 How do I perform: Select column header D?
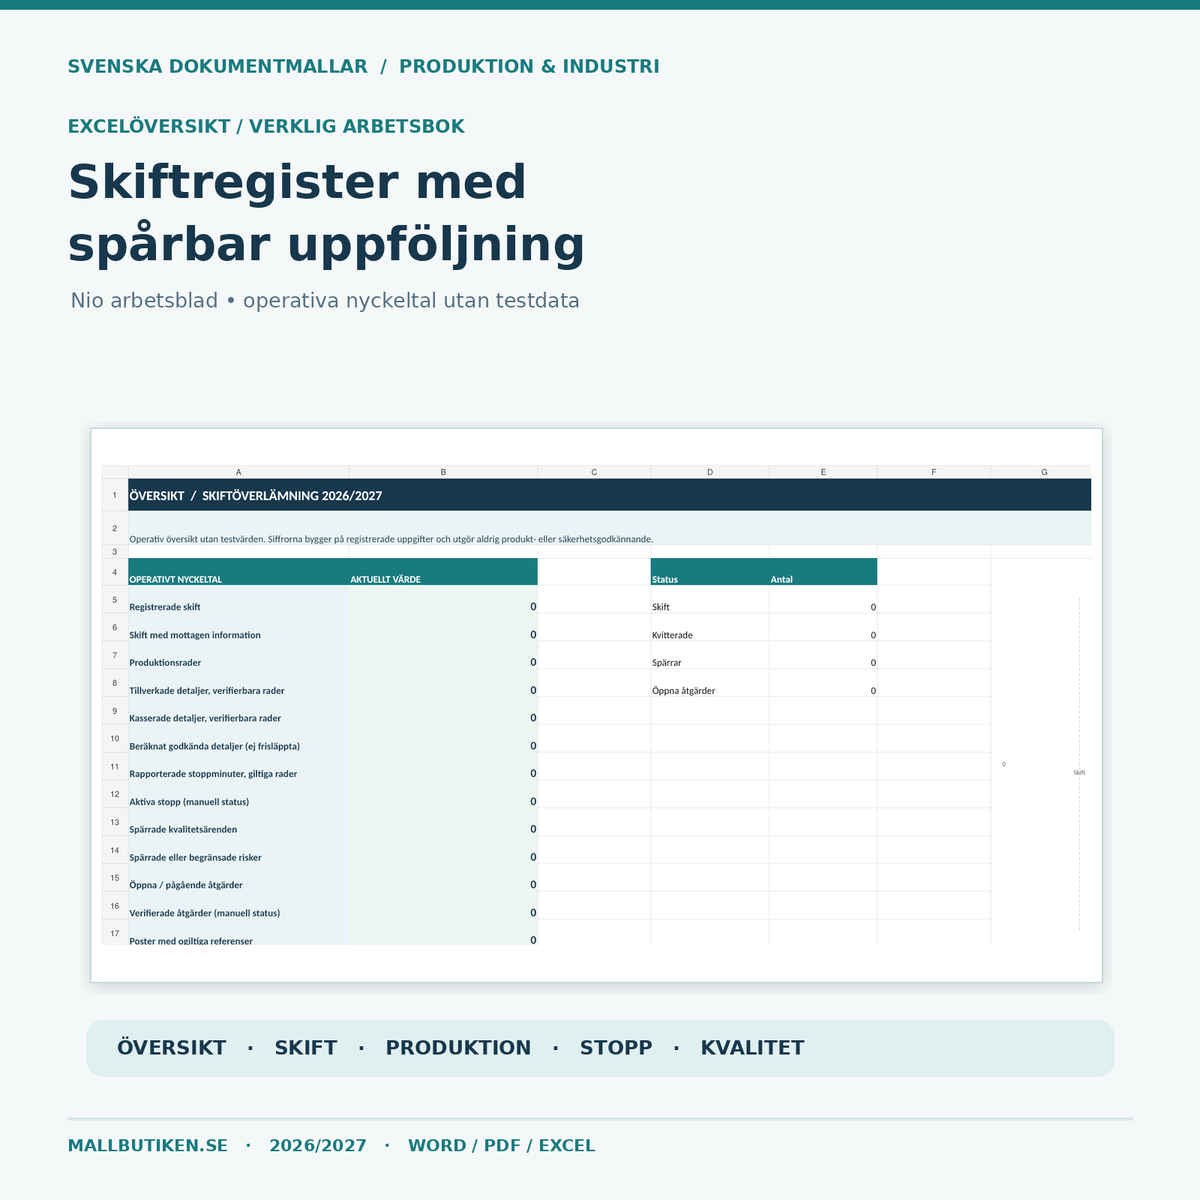pyautogui.click(x=710, y=472)
